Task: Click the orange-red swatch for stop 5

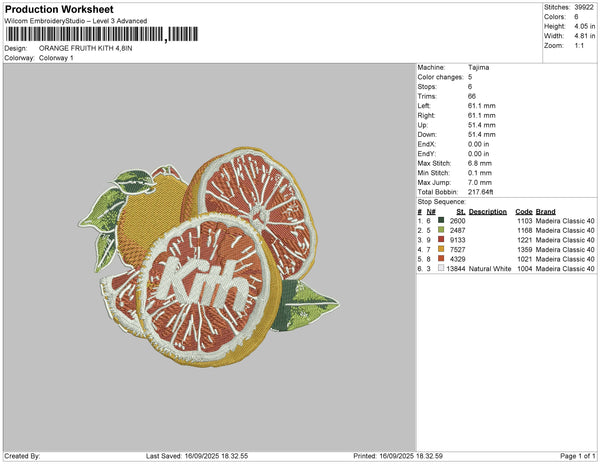Action: [441, 258]
